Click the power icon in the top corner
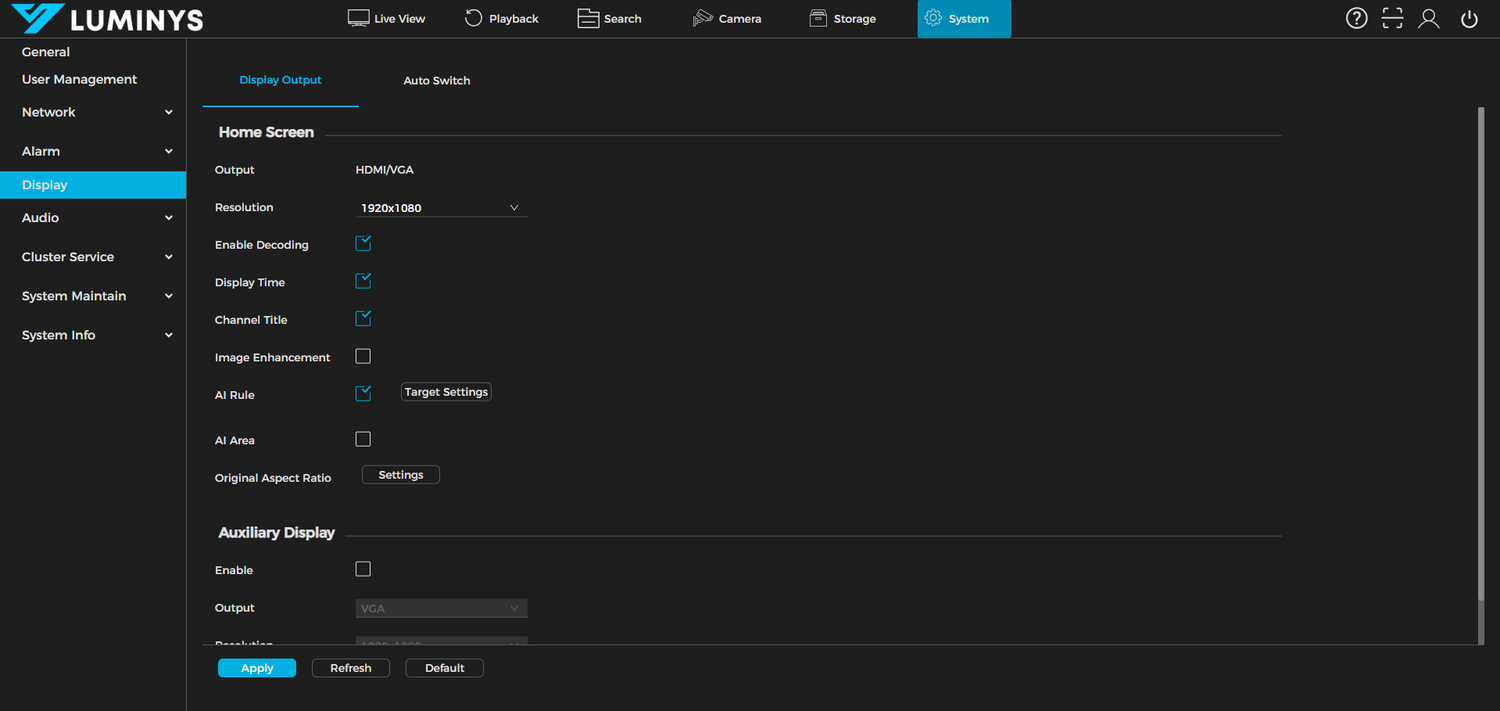1500x711 pixels. [1468, 18]
